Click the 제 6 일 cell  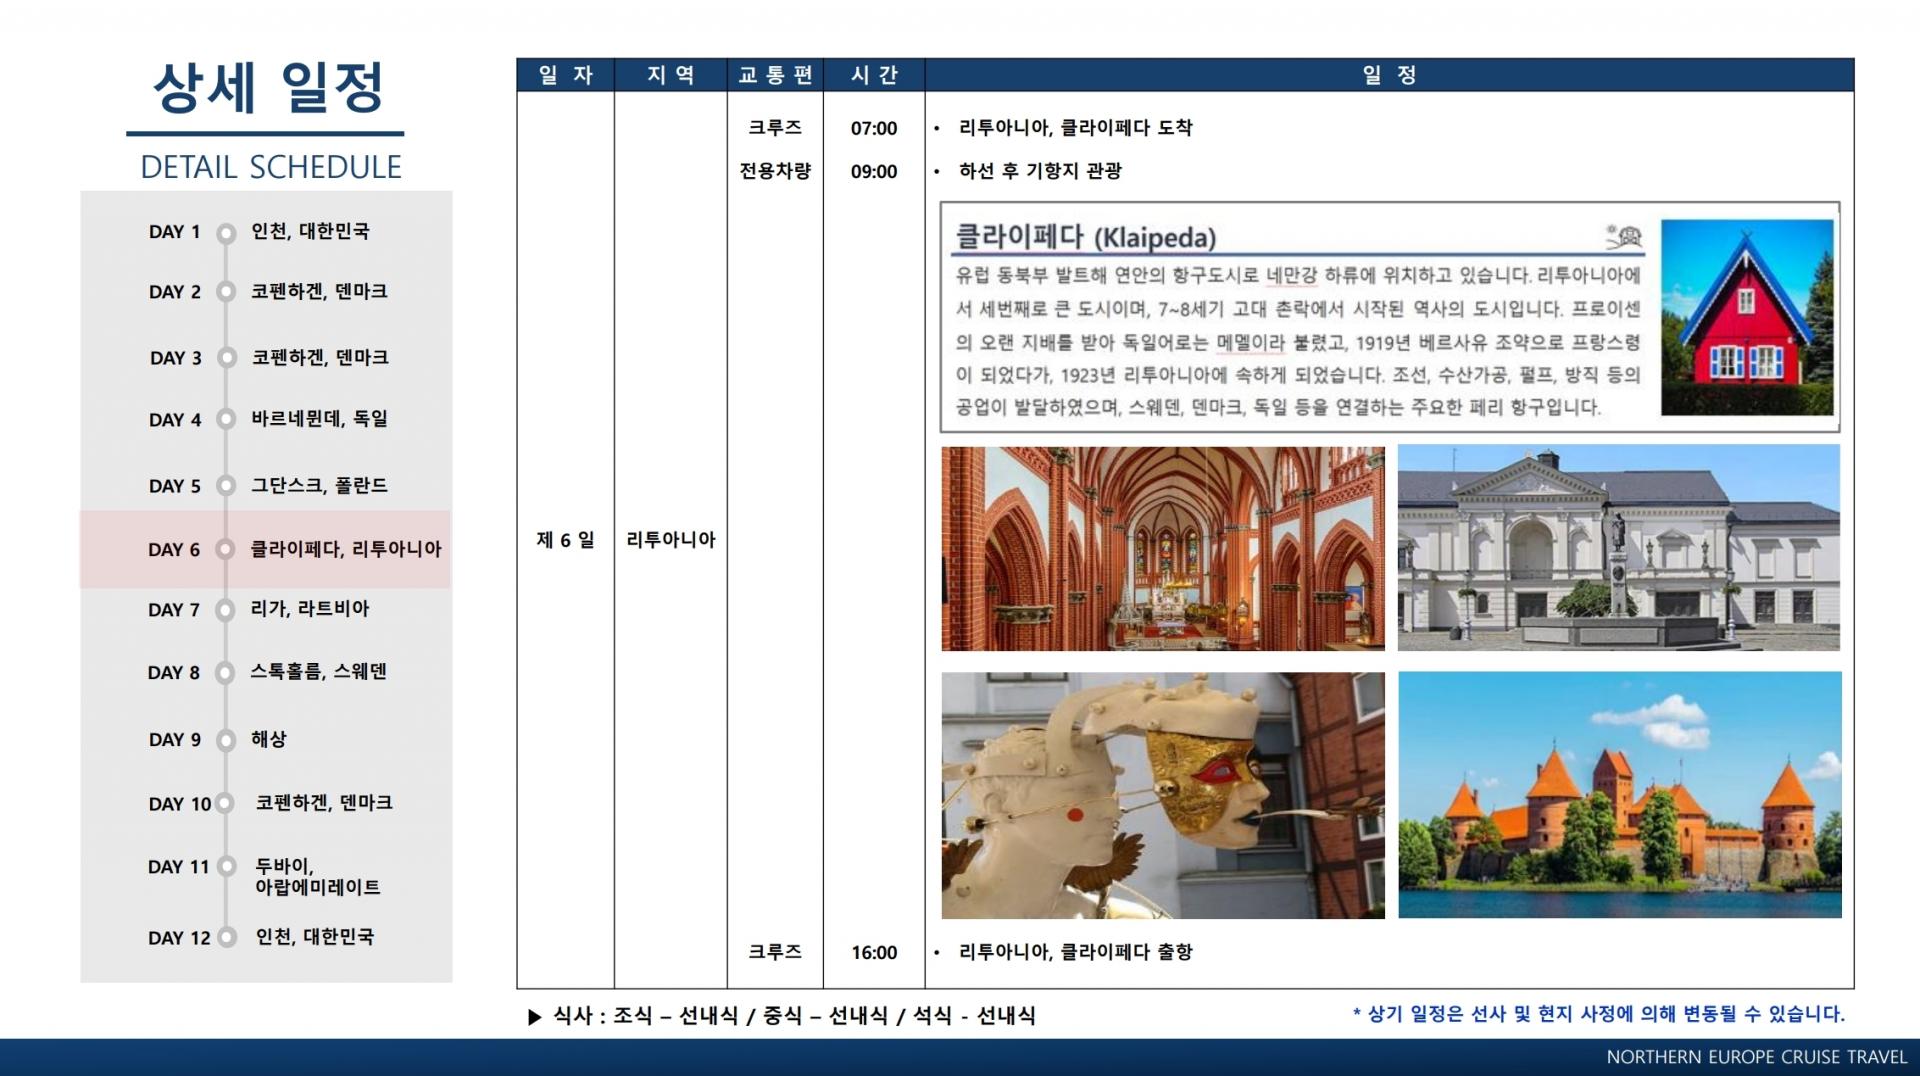point(565,540)
